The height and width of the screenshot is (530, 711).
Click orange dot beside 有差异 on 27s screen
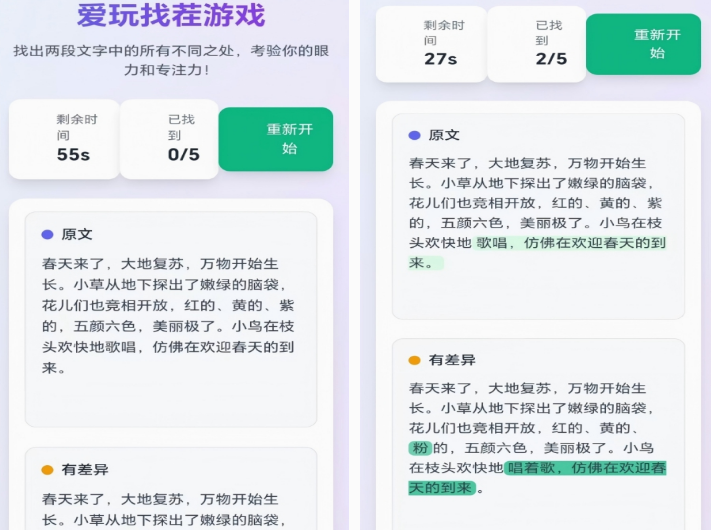pyautogui.click(x=414, y=360)
